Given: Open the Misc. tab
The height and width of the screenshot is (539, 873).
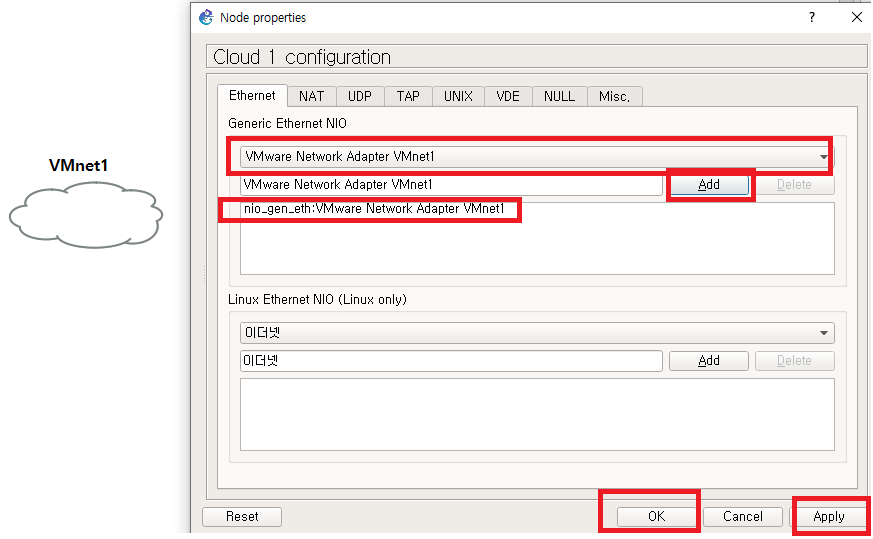Looking at the screenshot, I should click(x=615, y=96).
